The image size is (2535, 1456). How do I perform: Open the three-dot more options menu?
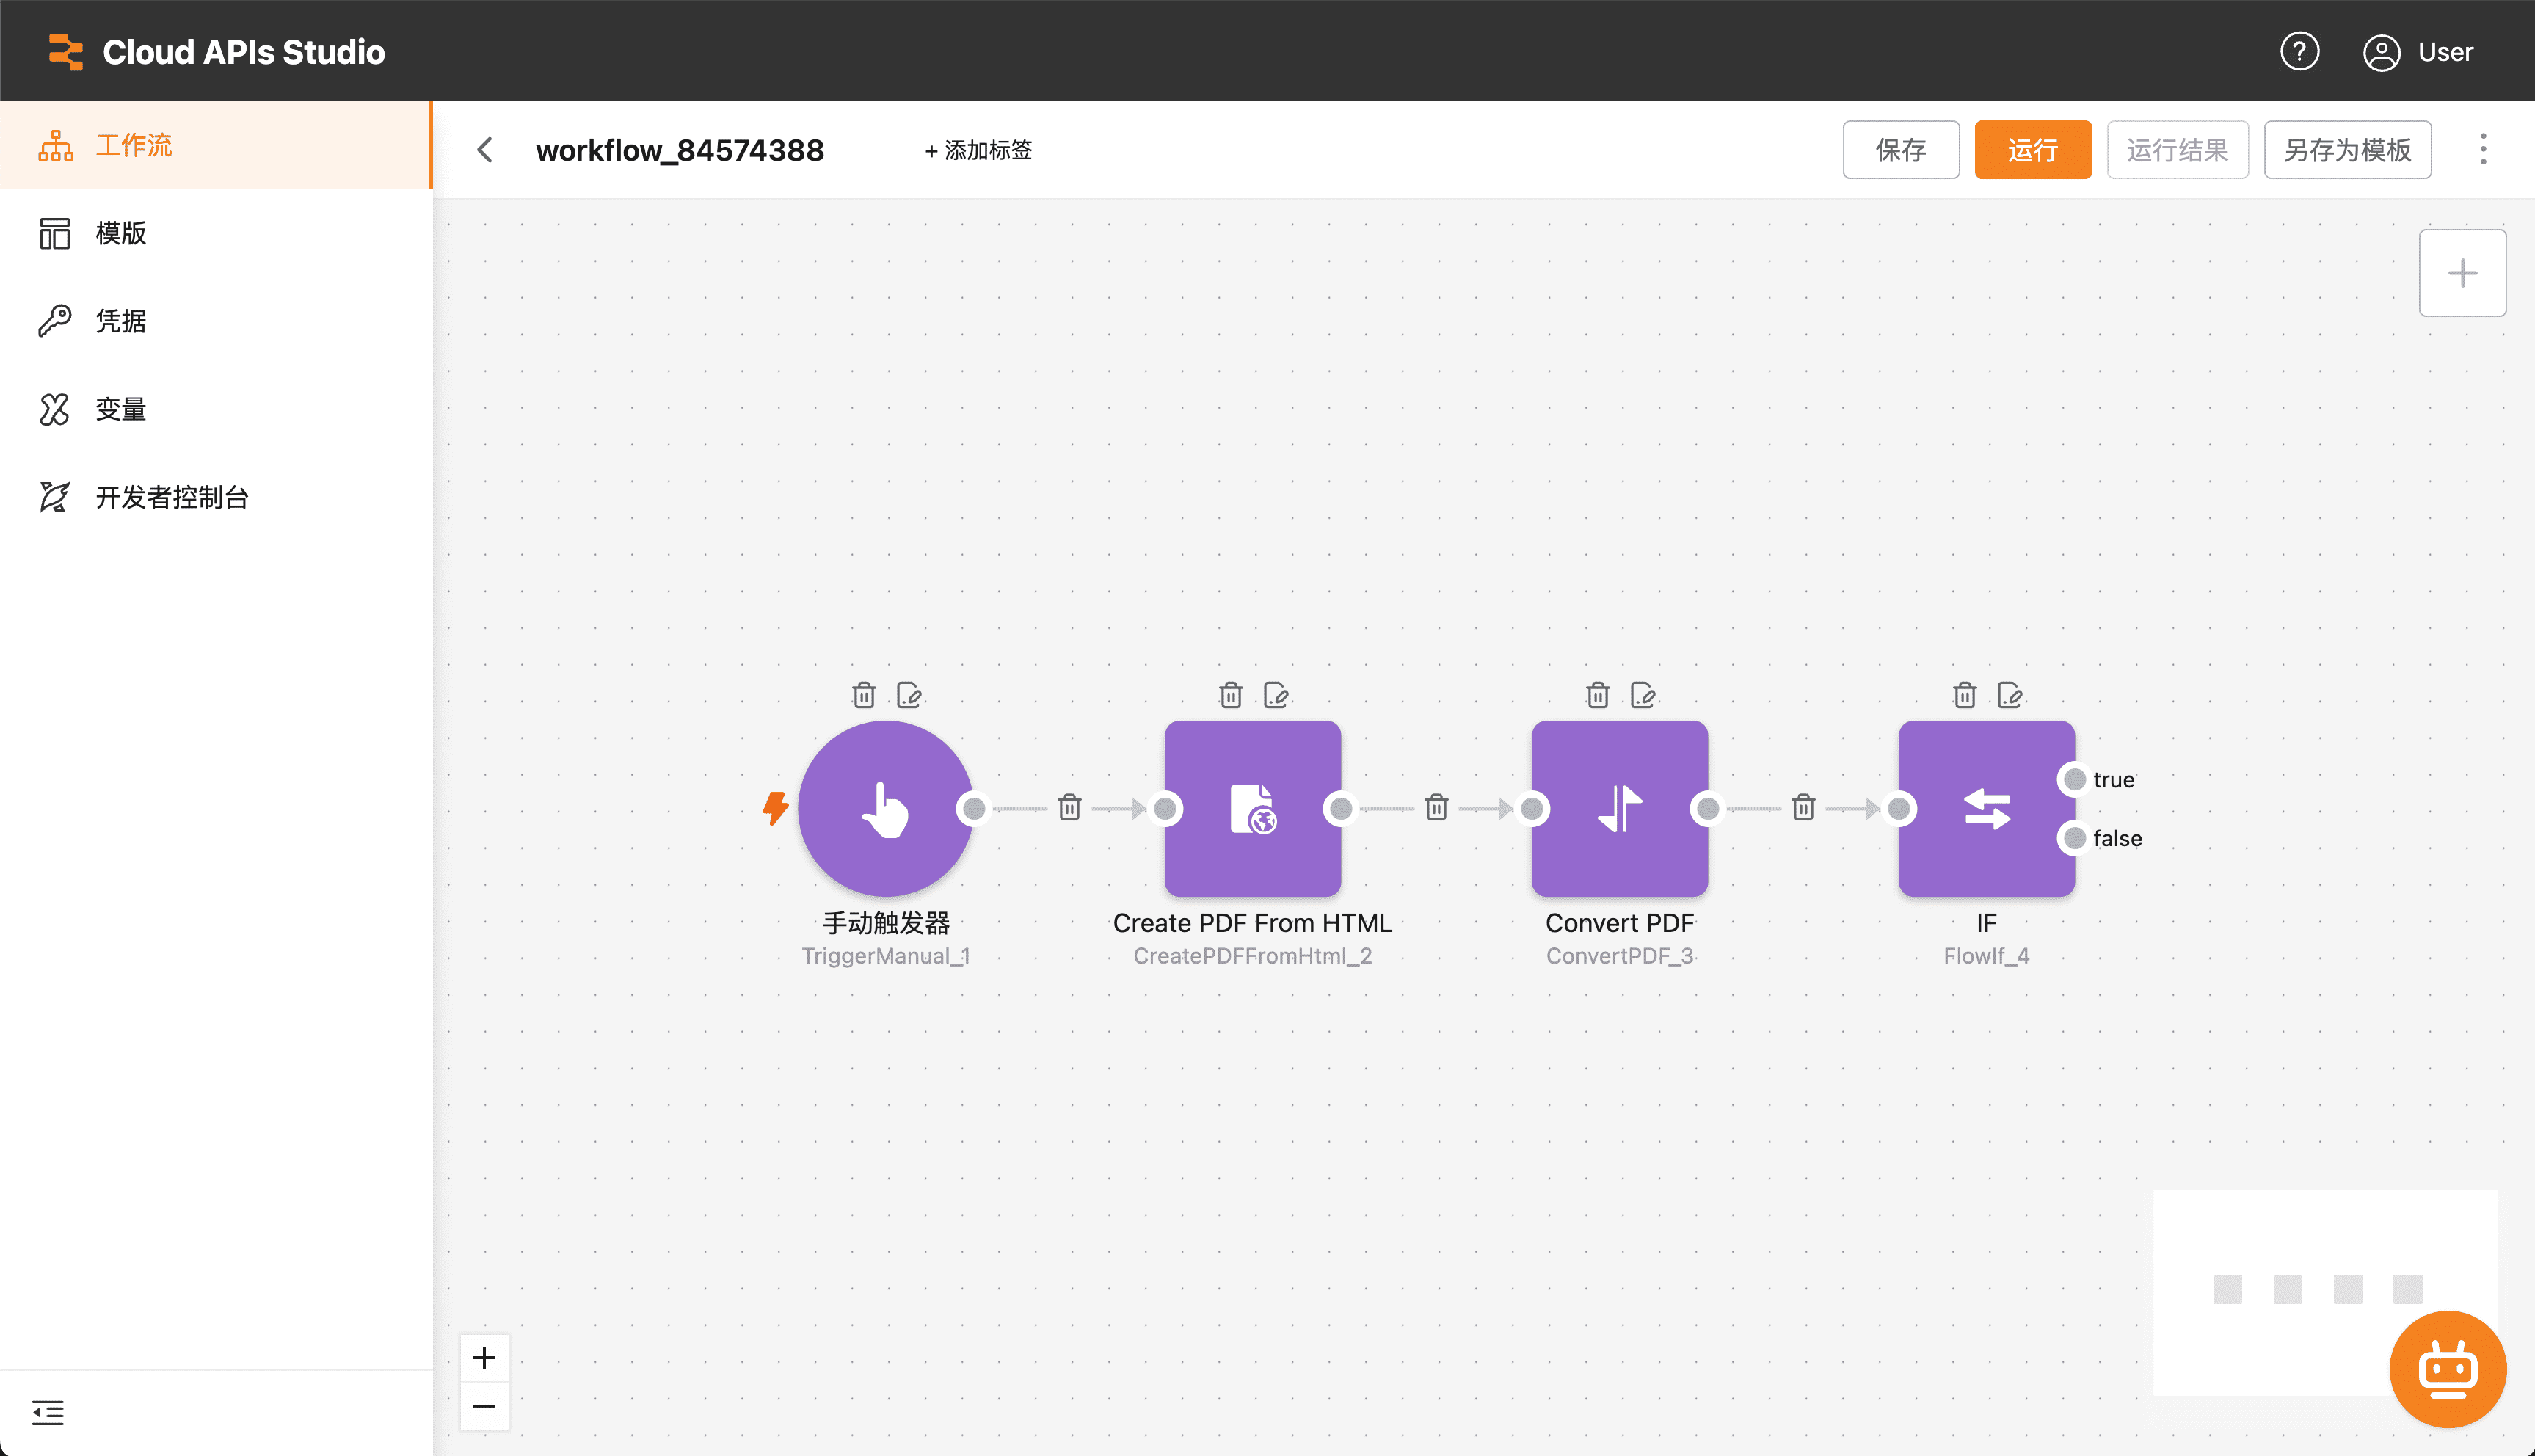tap(2483, 149)
